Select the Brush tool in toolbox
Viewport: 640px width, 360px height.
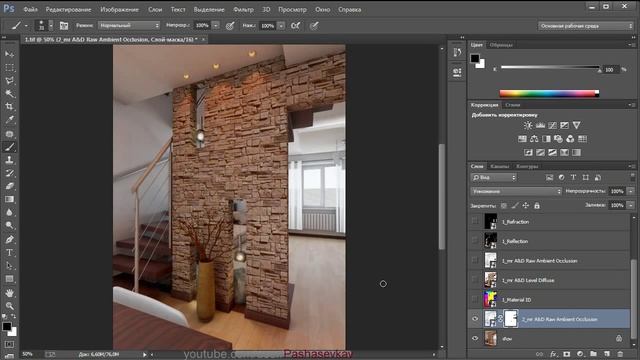click(9, 147)
